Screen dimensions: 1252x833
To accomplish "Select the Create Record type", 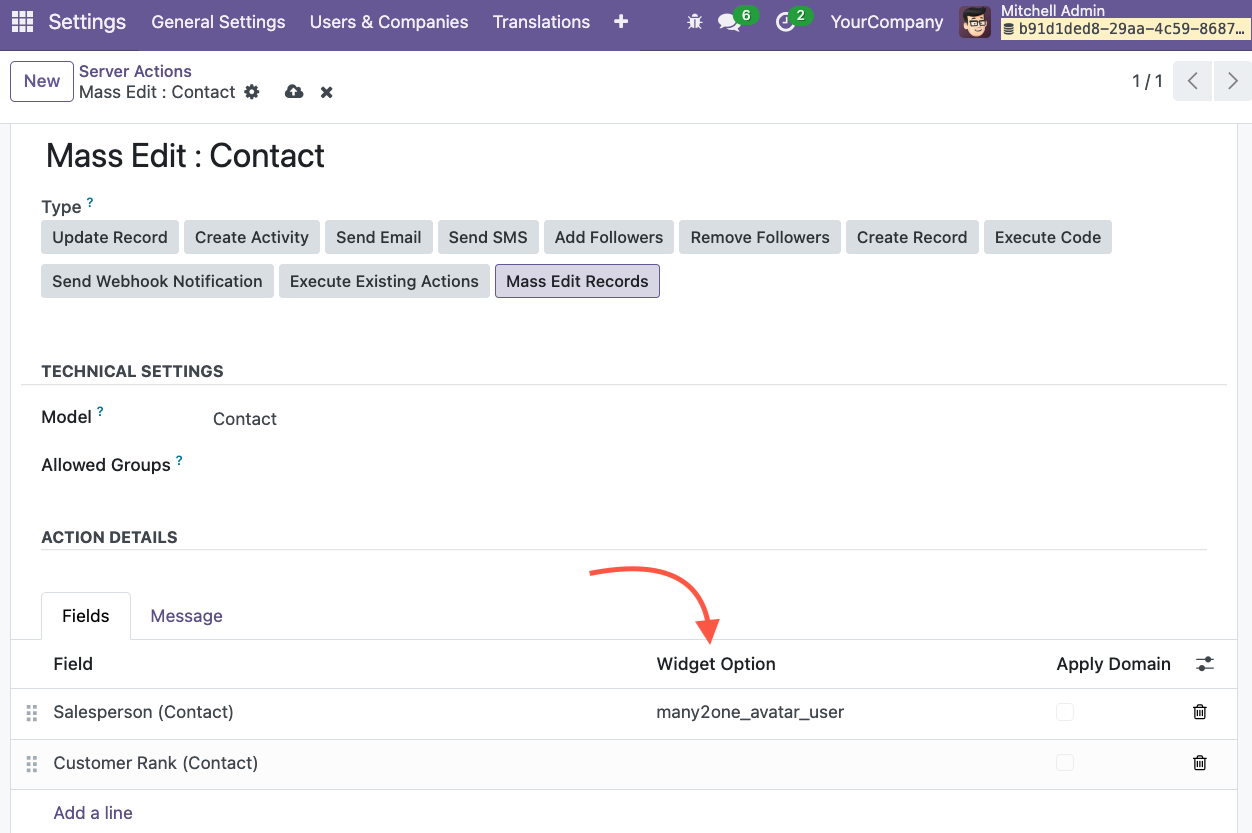I will (912, 237).
